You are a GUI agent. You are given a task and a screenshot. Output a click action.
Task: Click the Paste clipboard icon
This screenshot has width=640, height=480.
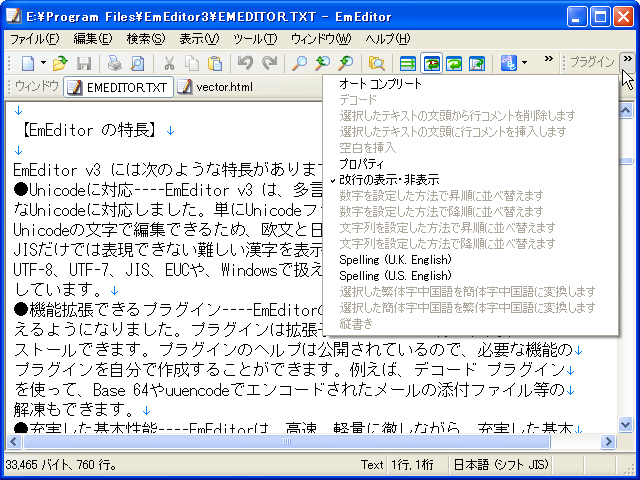(215, 63)
